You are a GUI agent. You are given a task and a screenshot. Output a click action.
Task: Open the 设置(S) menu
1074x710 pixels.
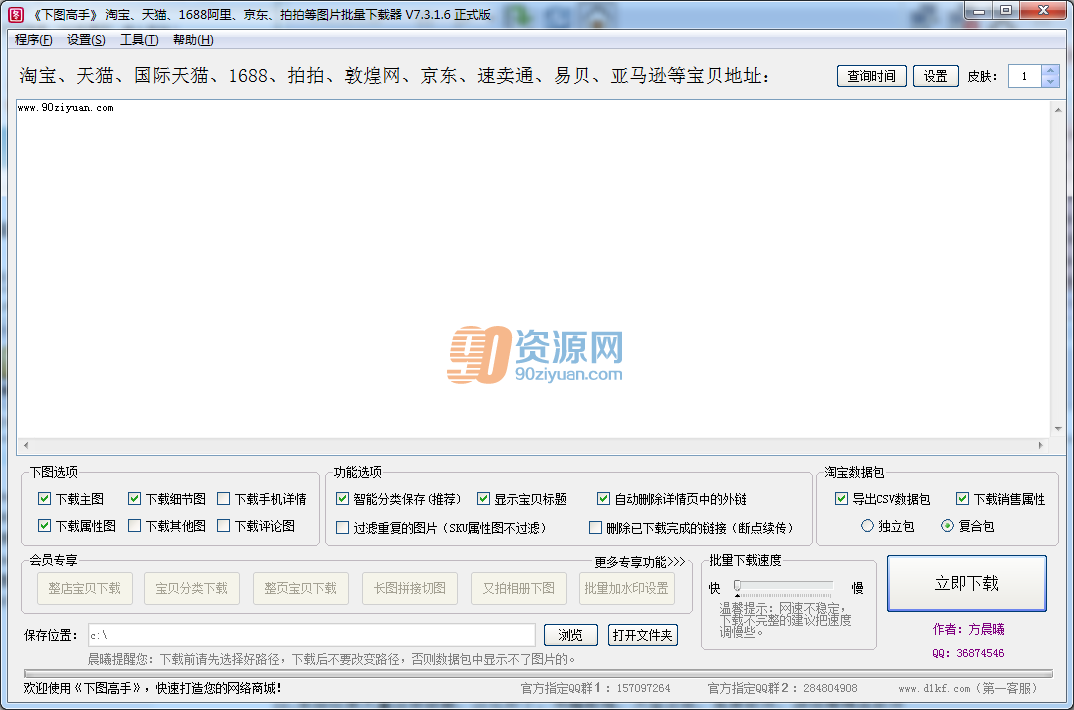[x=86, y=40]
